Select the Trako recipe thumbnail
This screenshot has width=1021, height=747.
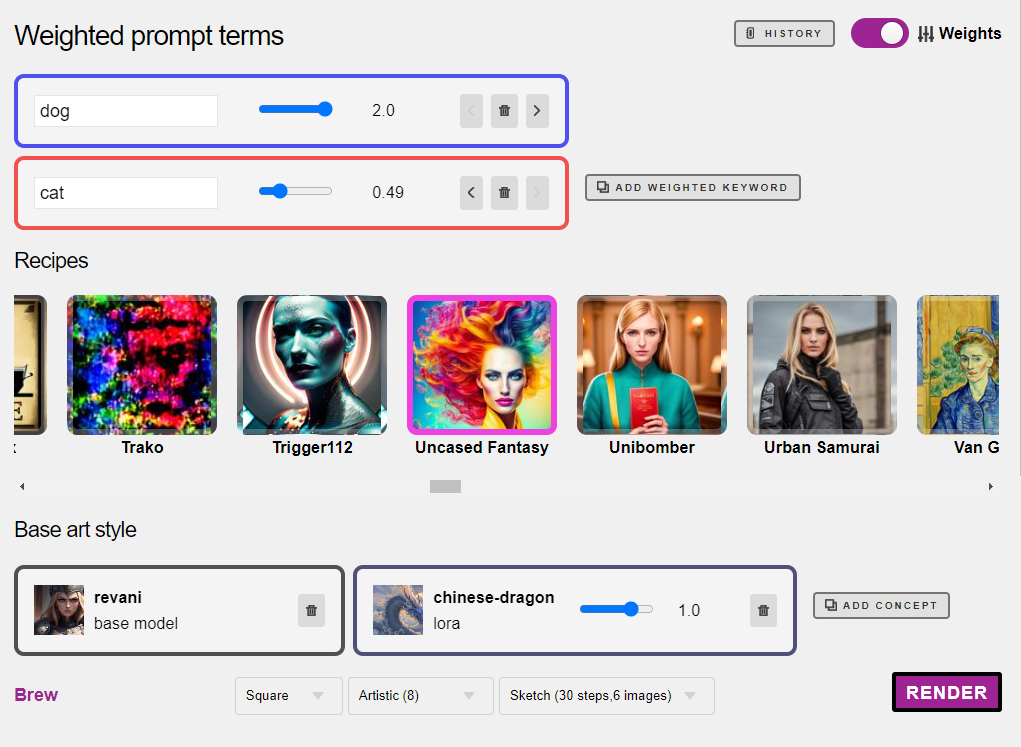[x=142, y=365]
